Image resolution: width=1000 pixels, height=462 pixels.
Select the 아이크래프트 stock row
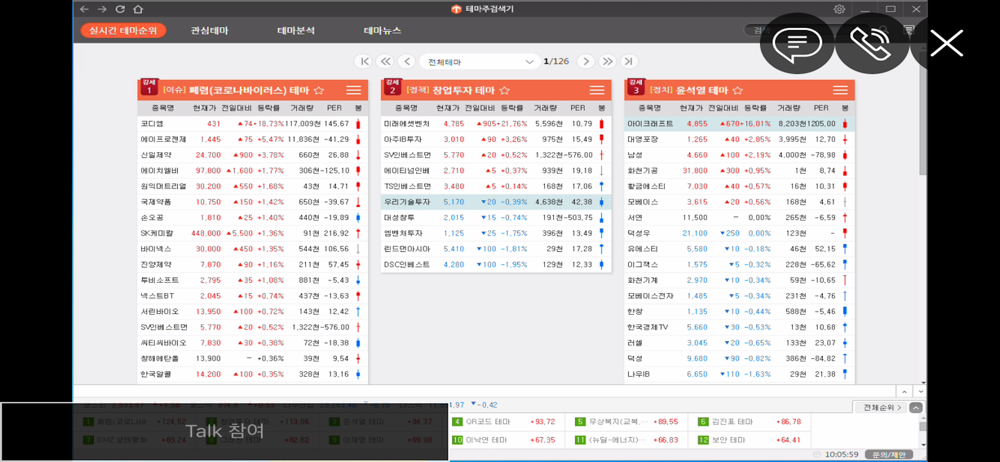coord(740,123)
